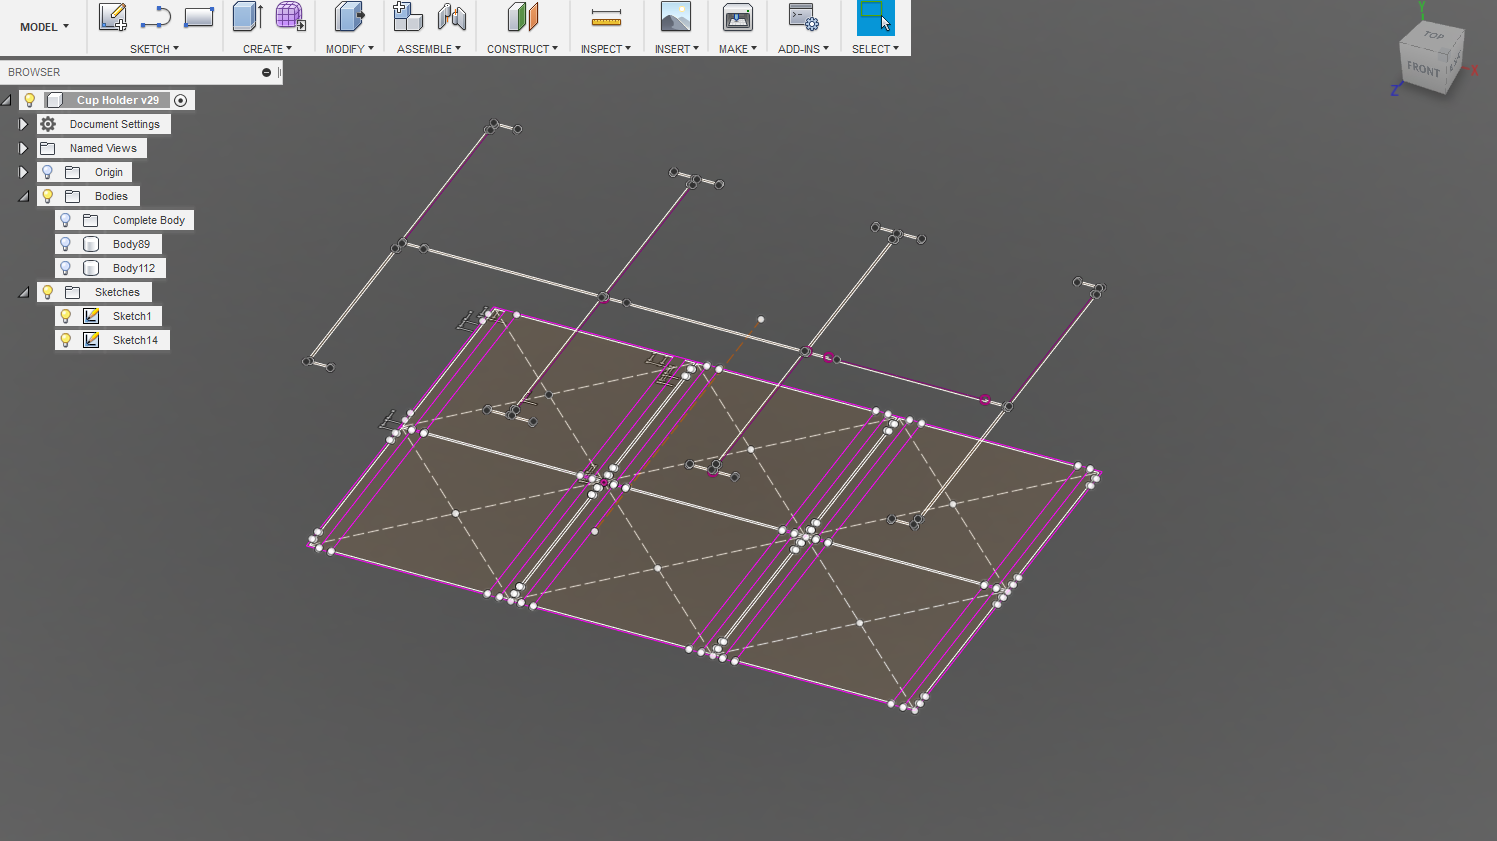Expand the Named Views folder

click(23, 148)
